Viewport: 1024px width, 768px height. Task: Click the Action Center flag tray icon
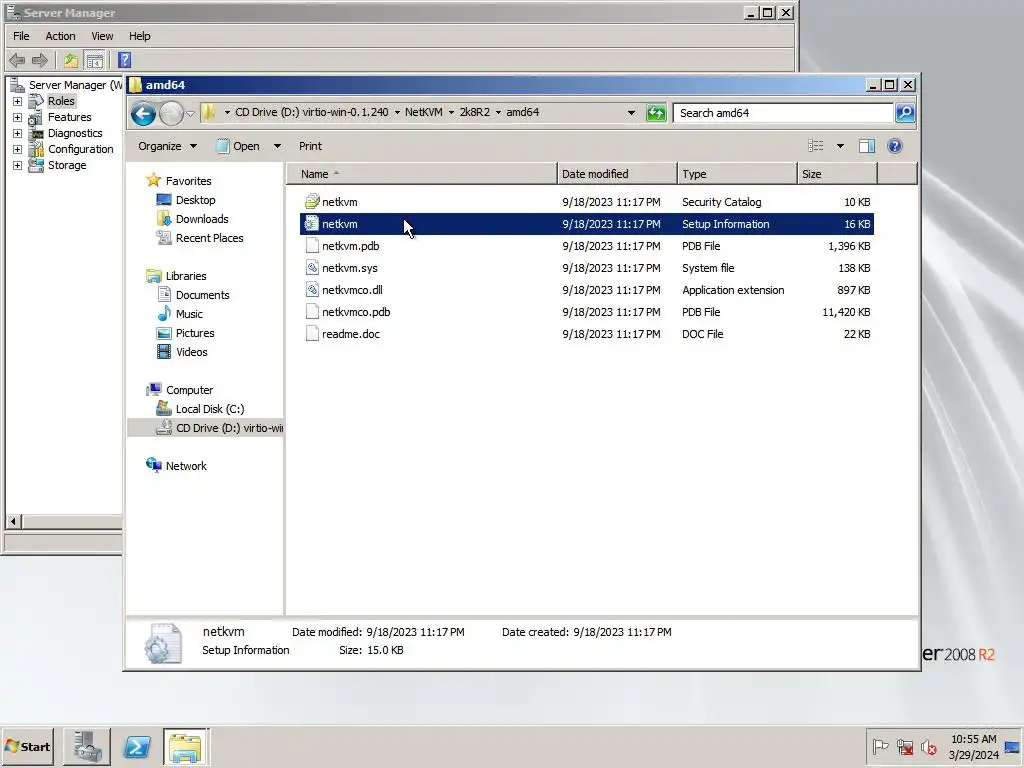[x=880, y=746]
